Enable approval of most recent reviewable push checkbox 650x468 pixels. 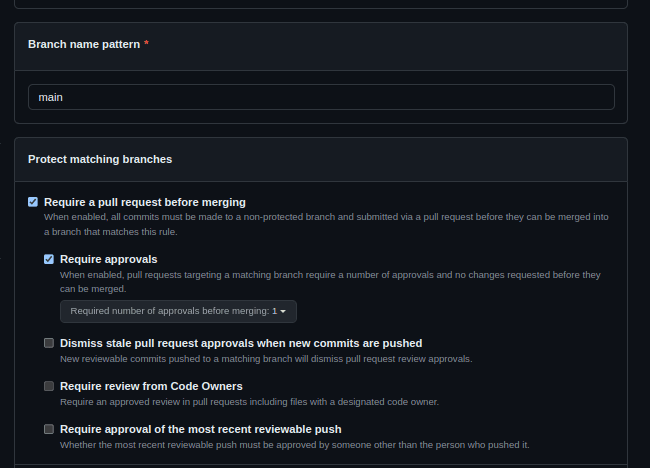point(49,429)
